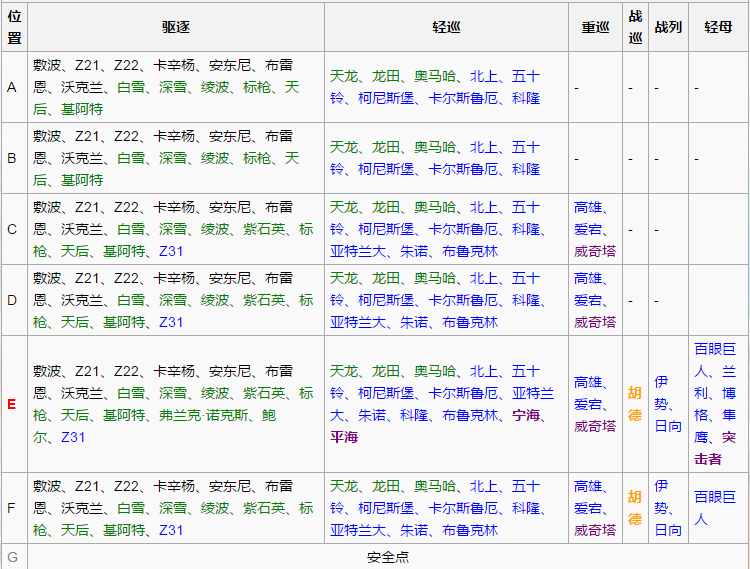The width and height of the screenshot is (750, 569).
Task: Click the orange 胡德 link in row E
Action: click(634, 403)
